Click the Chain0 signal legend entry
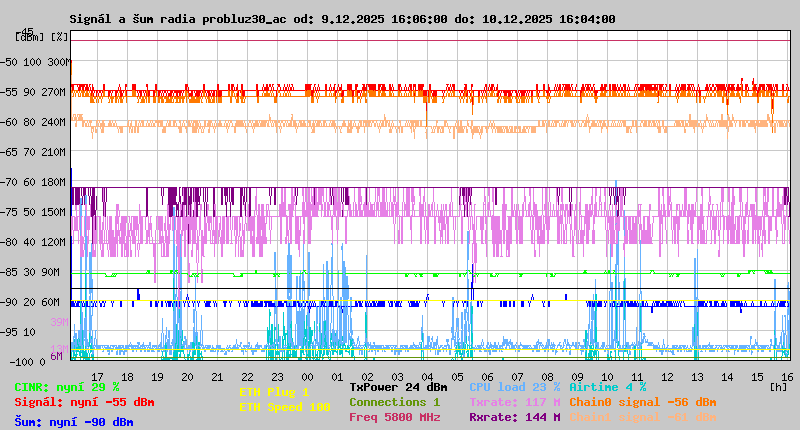The width and height of the screenshot is (800, 430). pos(642,402)
